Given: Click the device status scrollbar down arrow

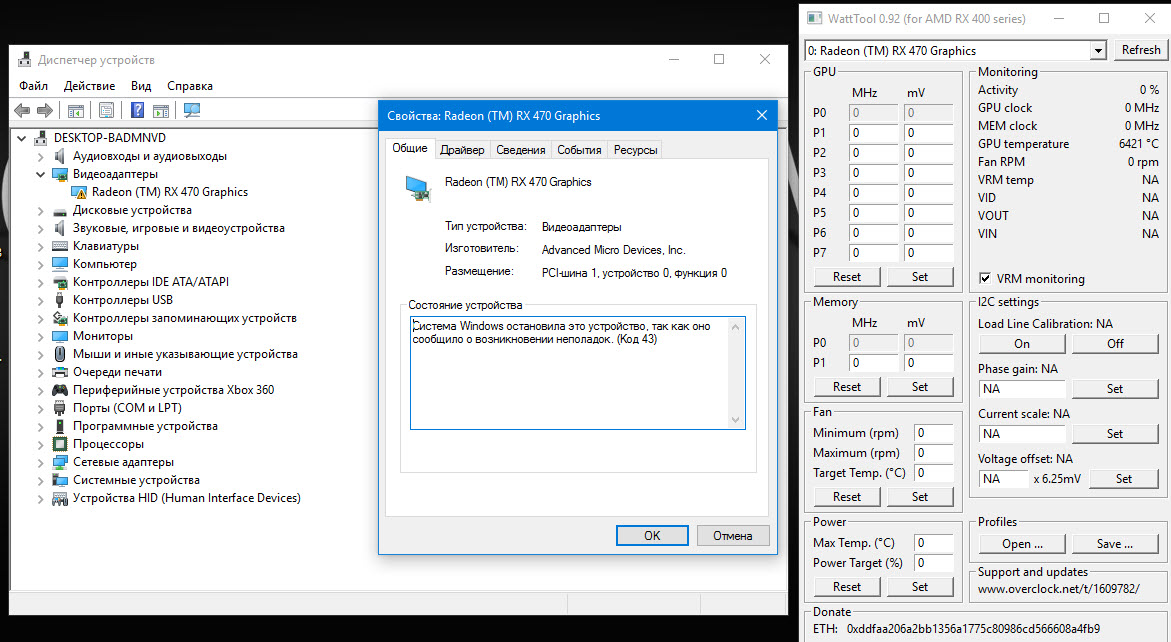Looking at the screenshot, I should click(736, 420).
